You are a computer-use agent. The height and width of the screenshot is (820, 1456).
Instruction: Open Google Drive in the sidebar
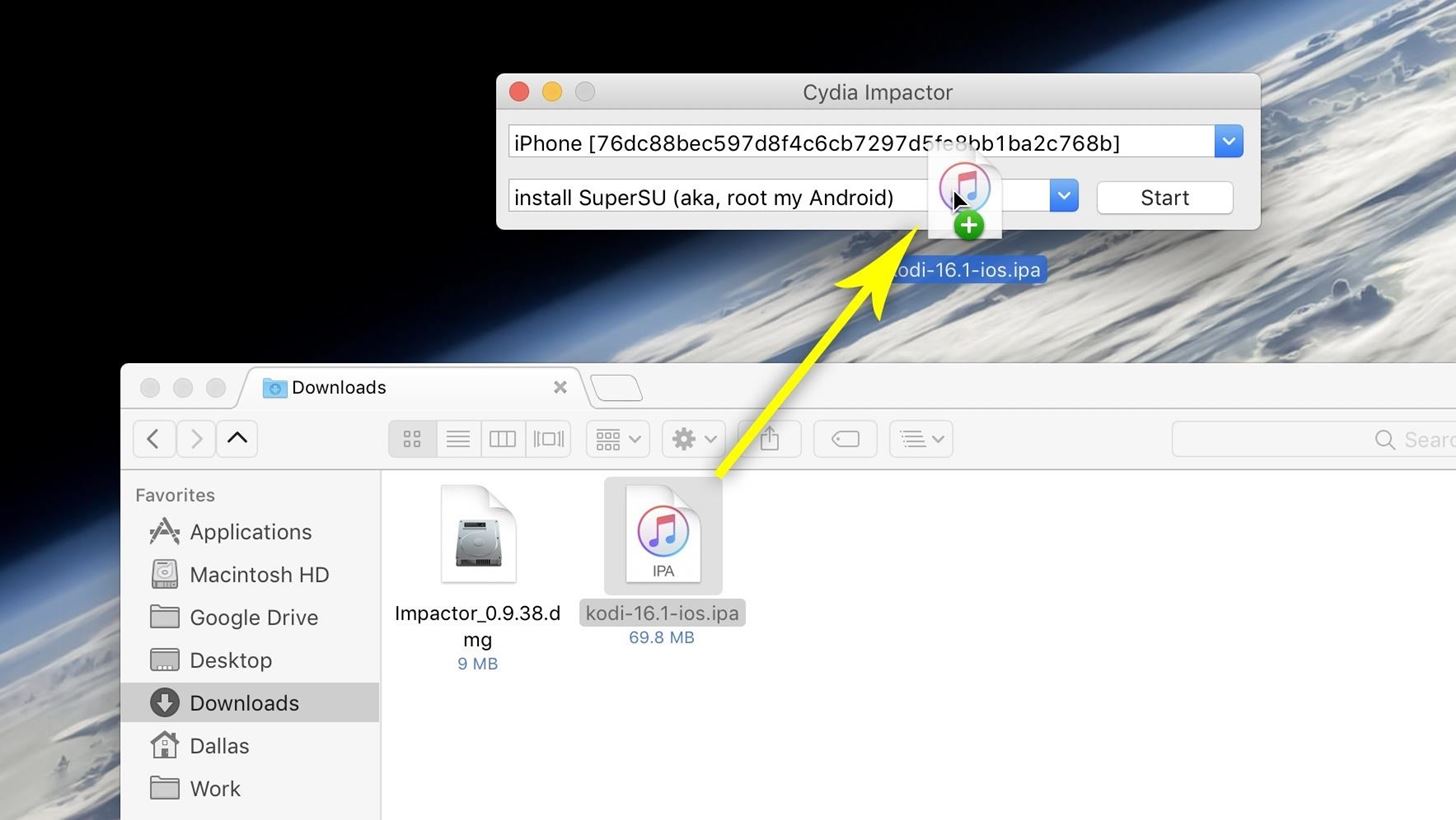click(253, 618)
